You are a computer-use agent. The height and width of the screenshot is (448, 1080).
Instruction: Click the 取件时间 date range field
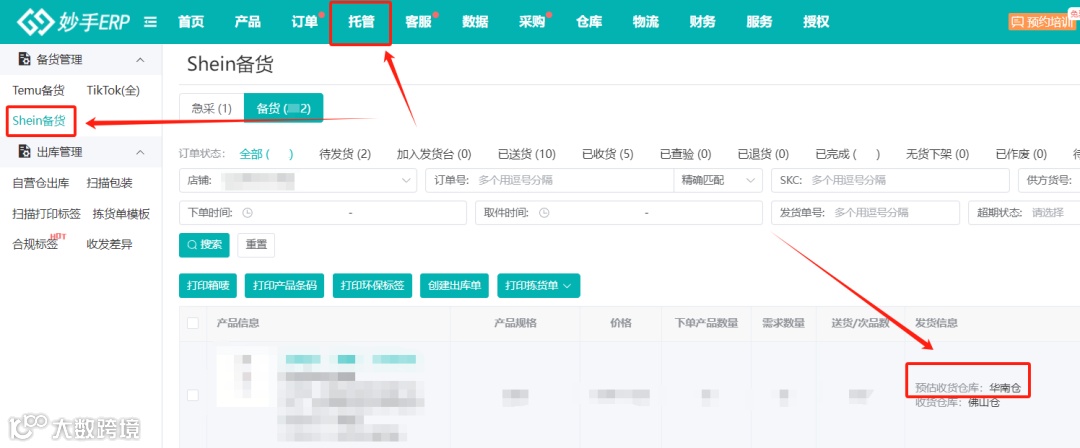click(x=619, y=213)
